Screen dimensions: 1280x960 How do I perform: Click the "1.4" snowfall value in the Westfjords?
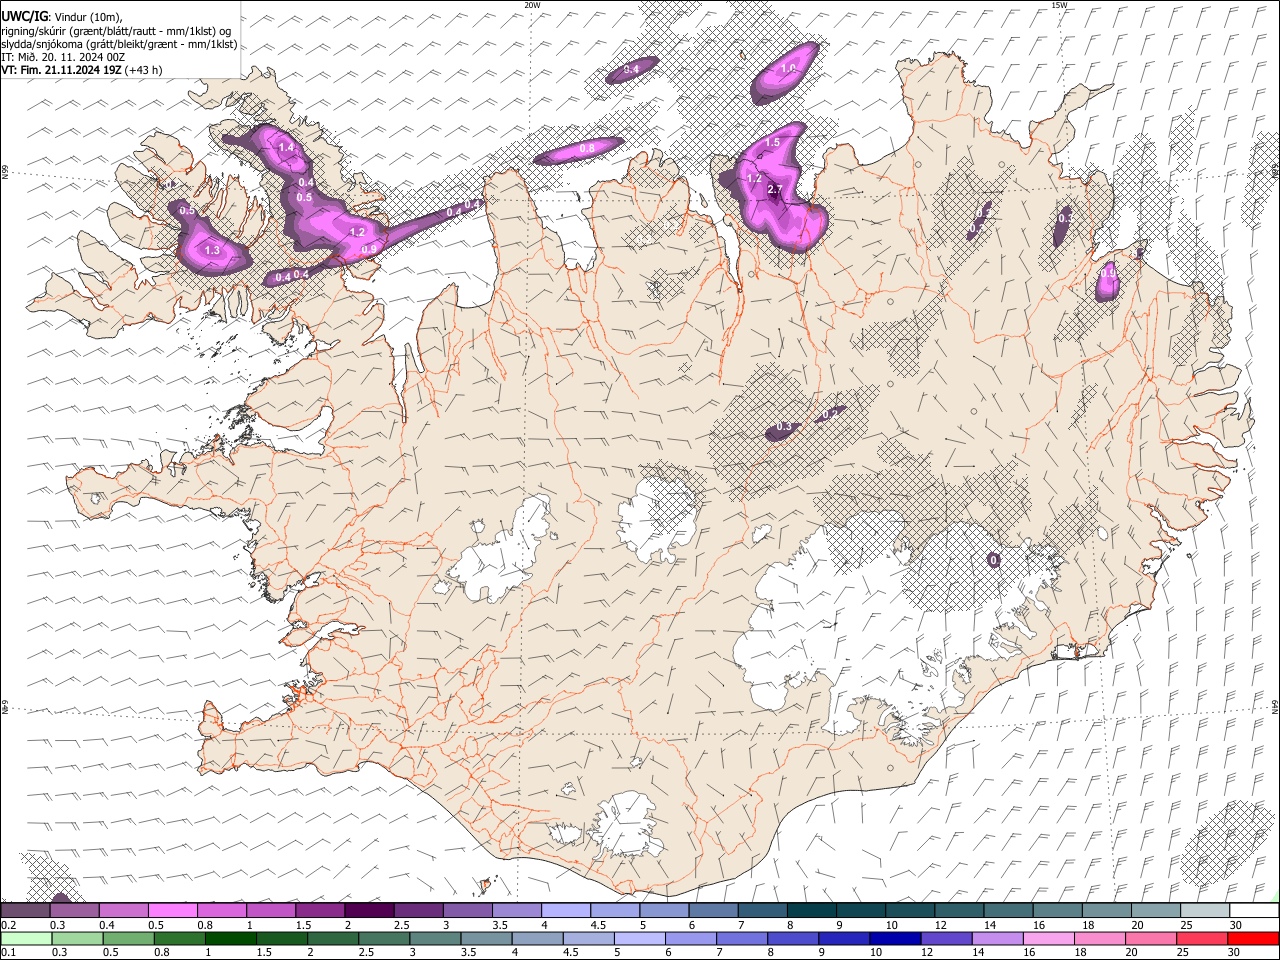coord(287,147)
